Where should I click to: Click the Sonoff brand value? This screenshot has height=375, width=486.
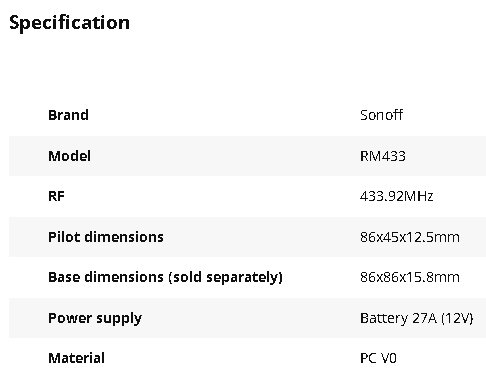[x=381, y=115]
